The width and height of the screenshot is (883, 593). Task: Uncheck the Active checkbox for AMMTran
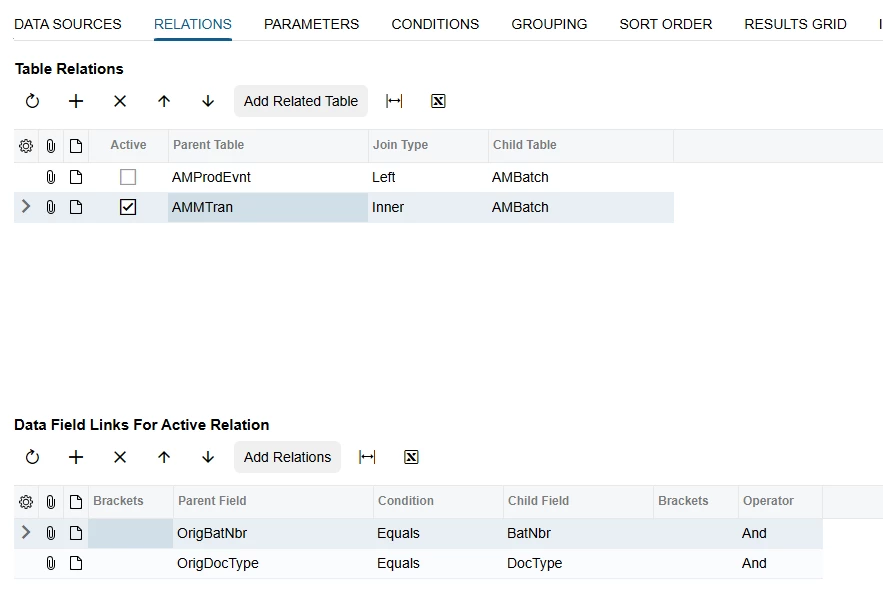(x=128, y=207)
